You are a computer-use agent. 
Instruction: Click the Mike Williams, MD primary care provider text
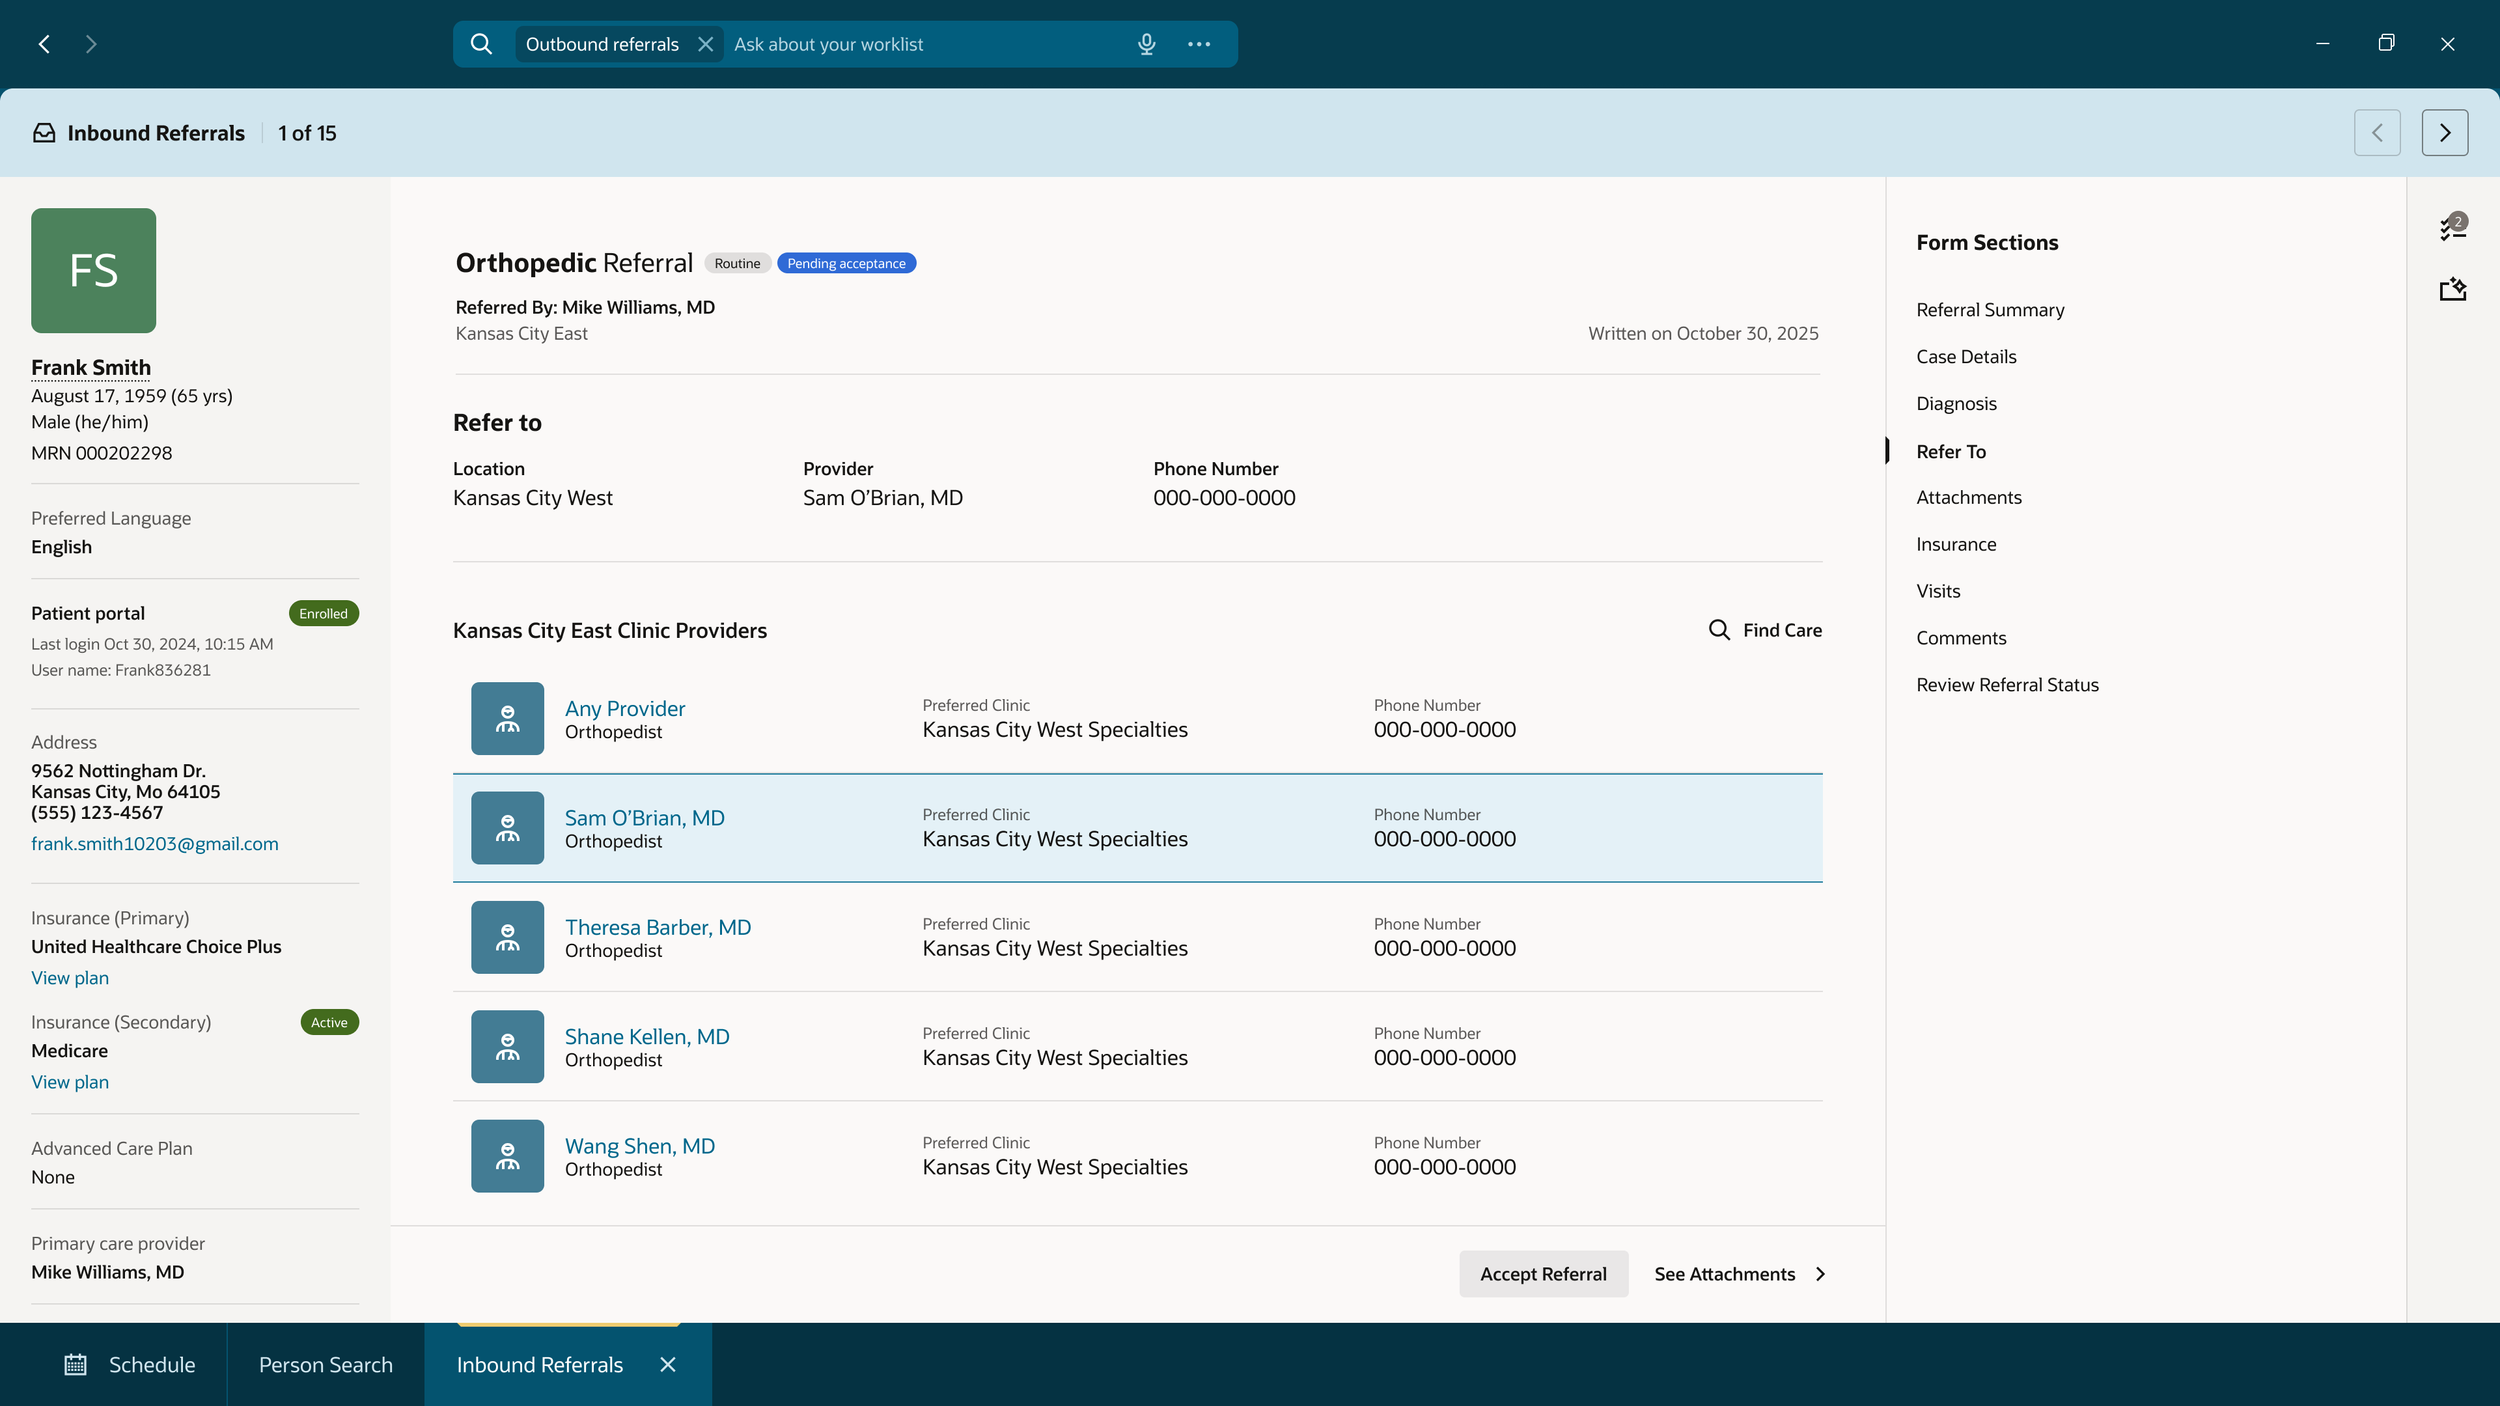pyautogui.click(x=107, y=1272)
